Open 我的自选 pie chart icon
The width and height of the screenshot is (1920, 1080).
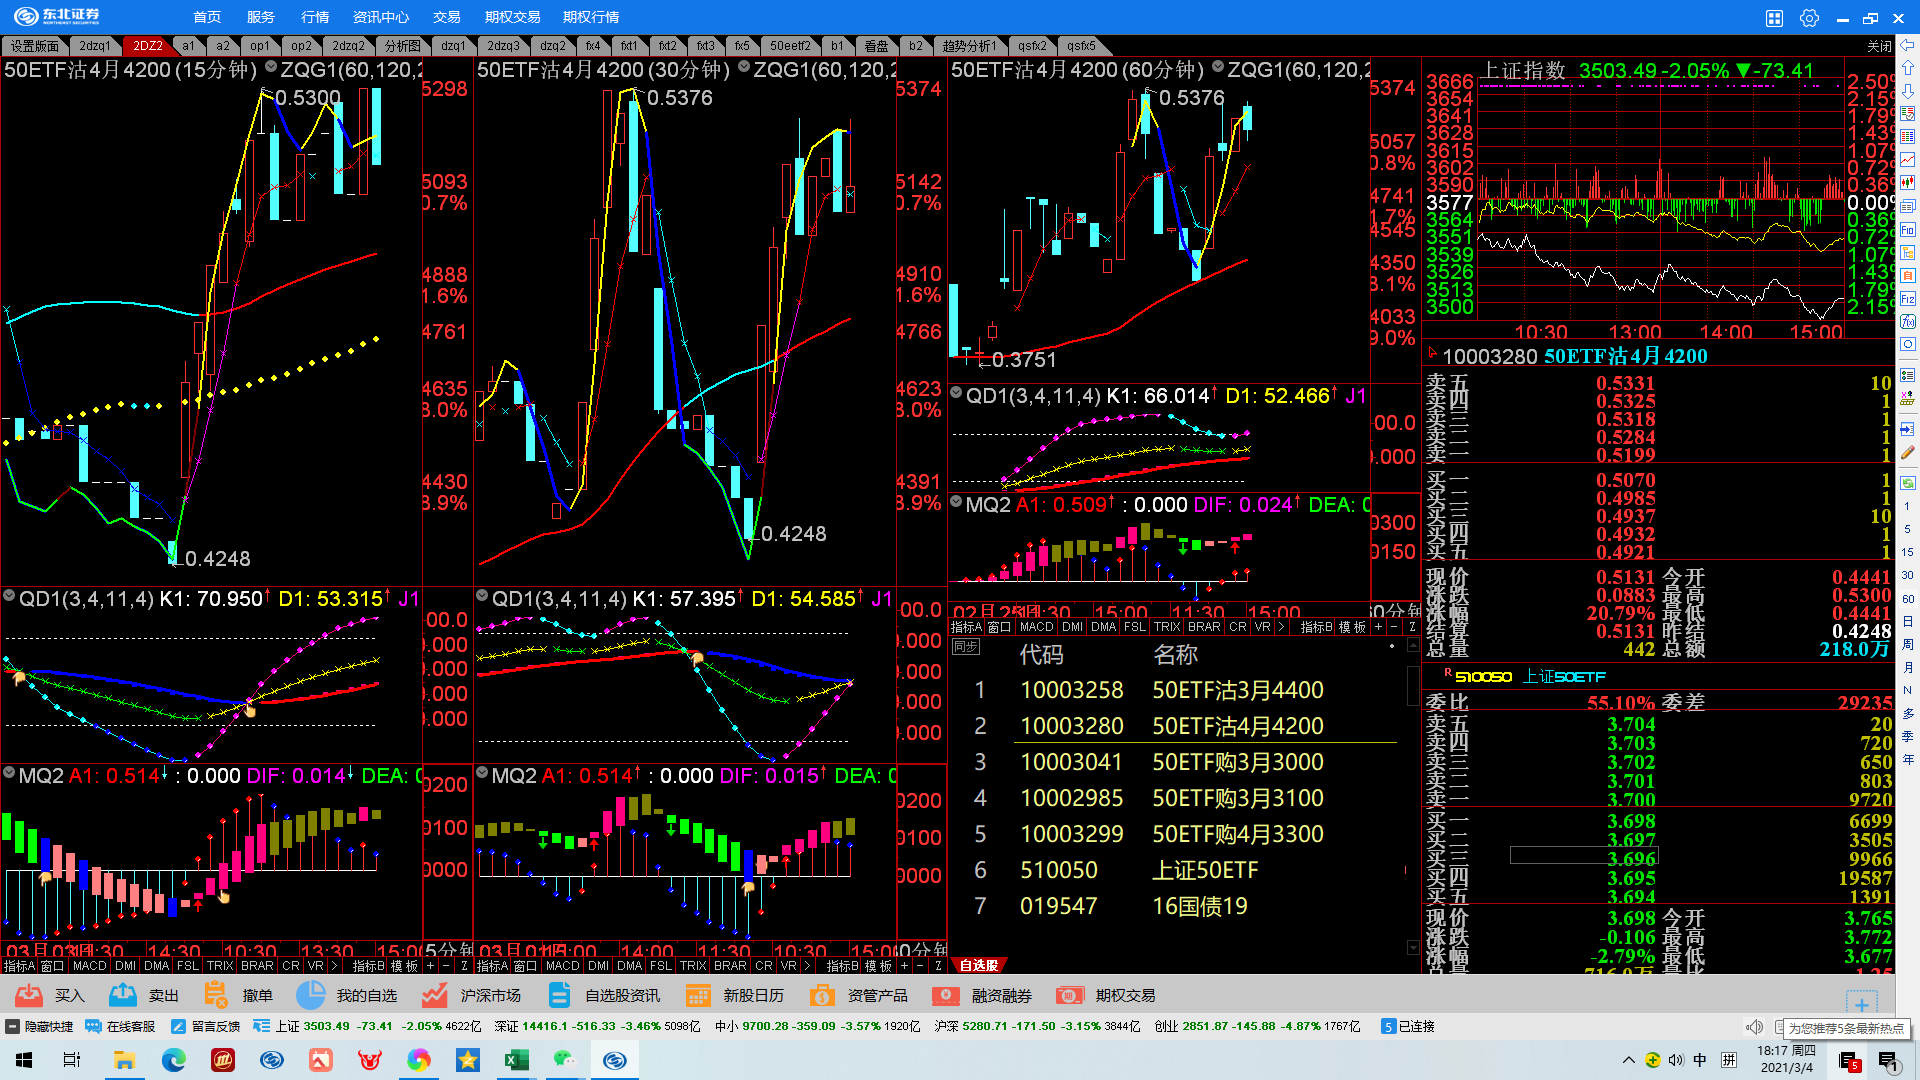tap(311, 995)
